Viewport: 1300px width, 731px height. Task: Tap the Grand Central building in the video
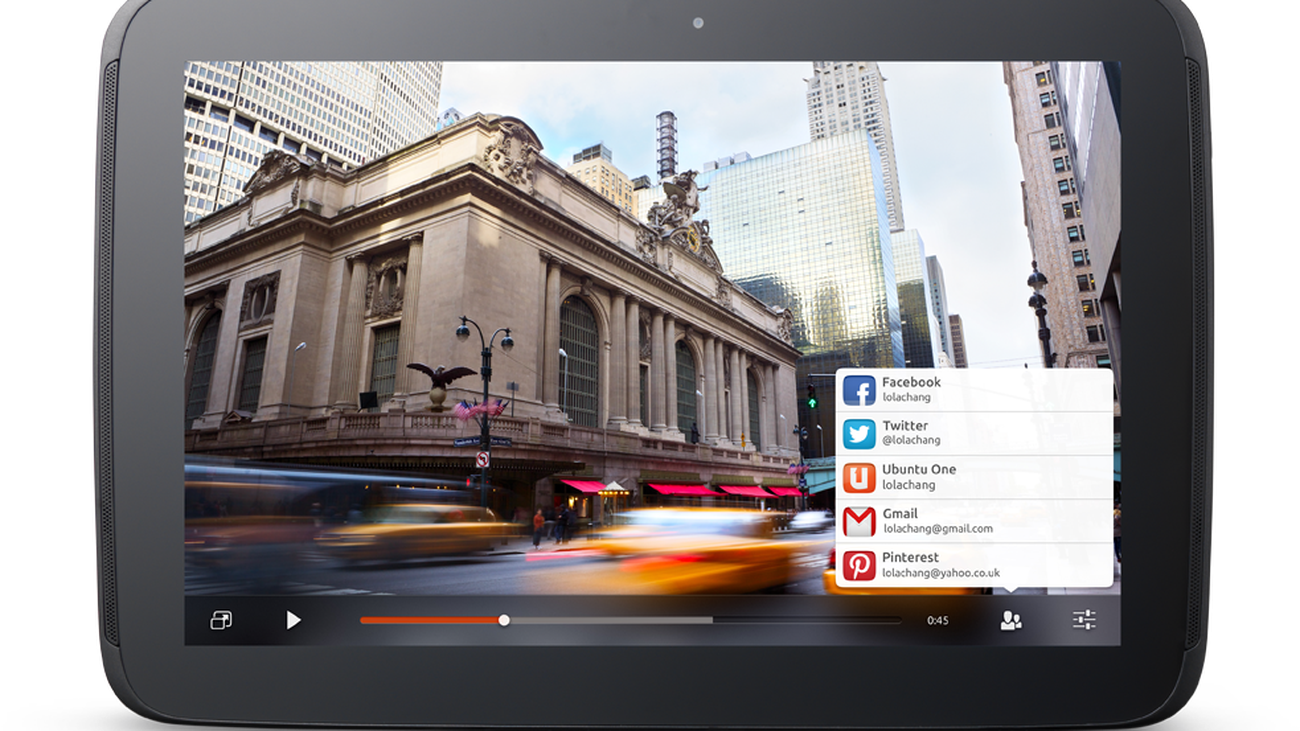pos(480,300)
